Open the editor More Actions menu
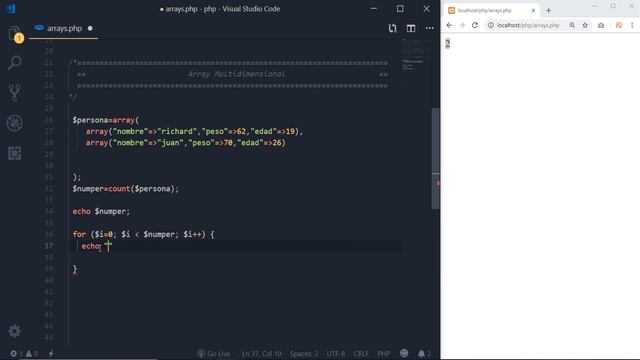This screenshot has width=640, height=360. point(429,28)
